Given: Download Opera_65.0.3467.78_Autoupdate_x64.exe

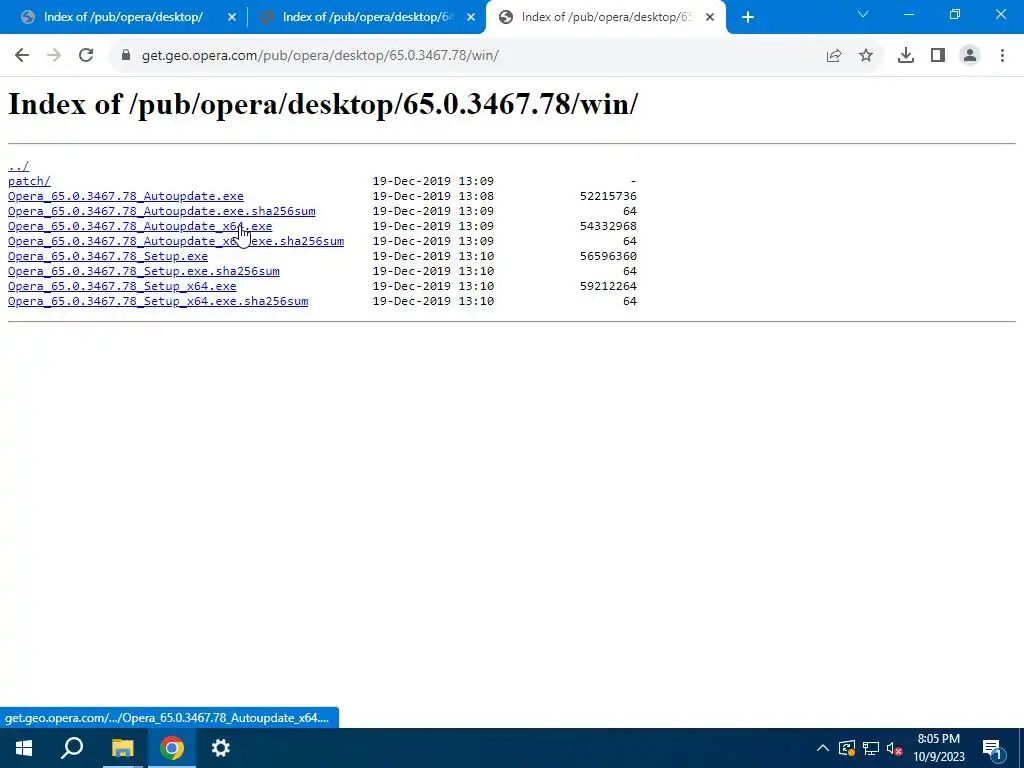Looking at the screenshot, I should 140,226.
